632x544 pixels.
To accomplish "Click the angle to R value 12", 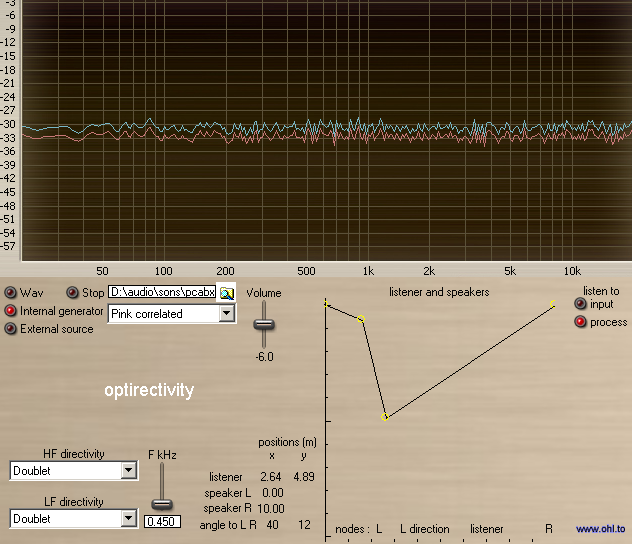I will point(304,525).
